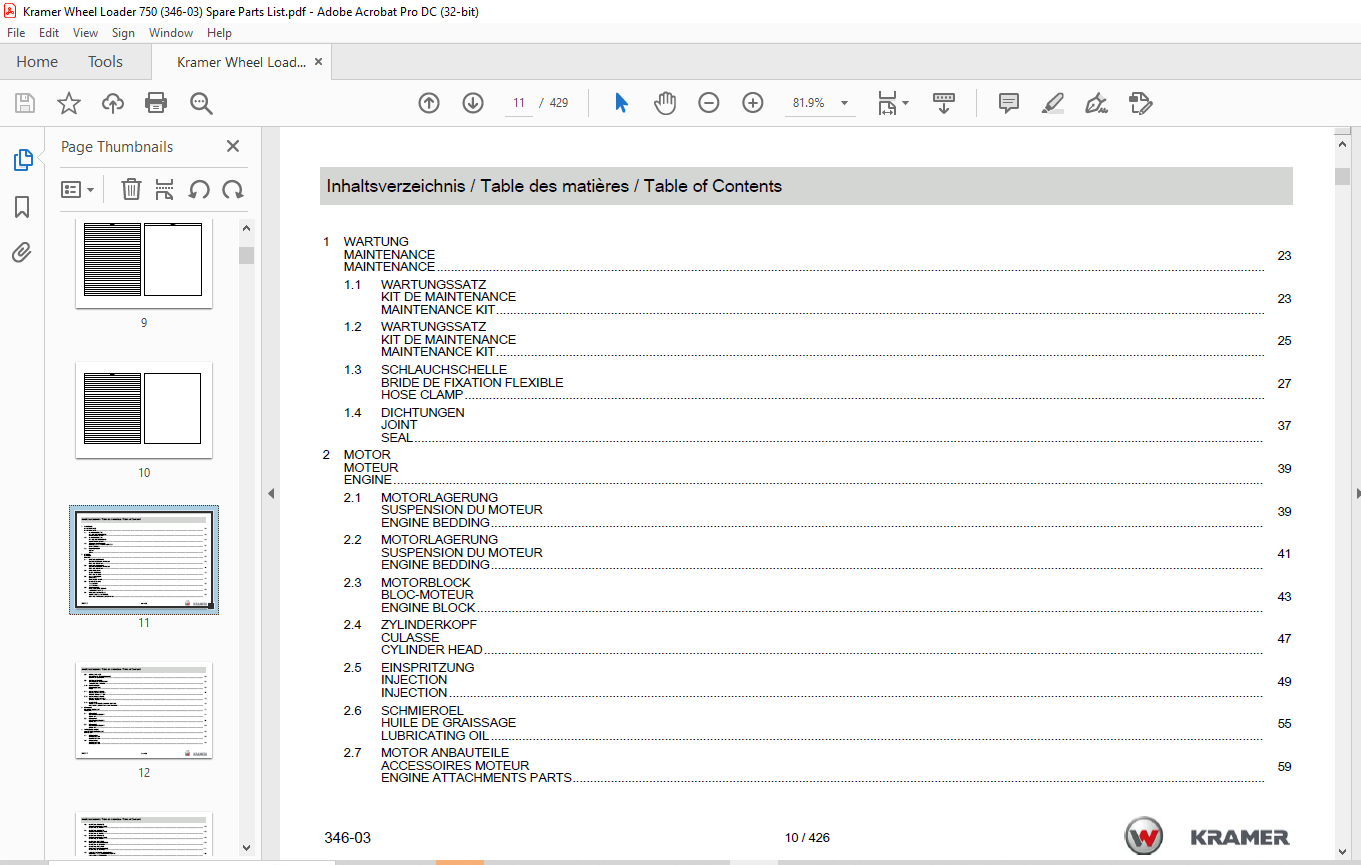Expand the right tools pane arrow

click(x=1357, y=493)
